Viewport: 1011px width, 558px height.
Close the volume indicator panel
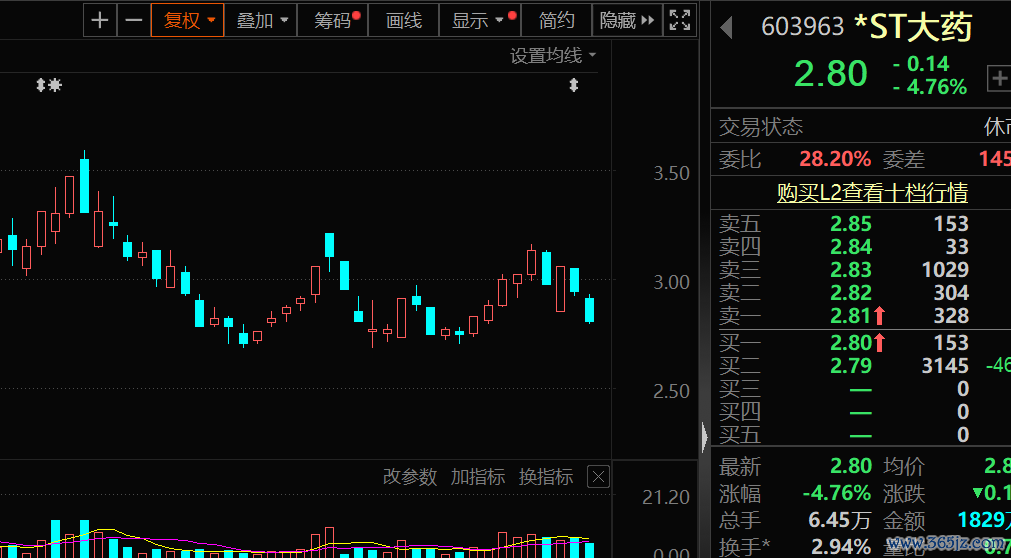[598, 477]
